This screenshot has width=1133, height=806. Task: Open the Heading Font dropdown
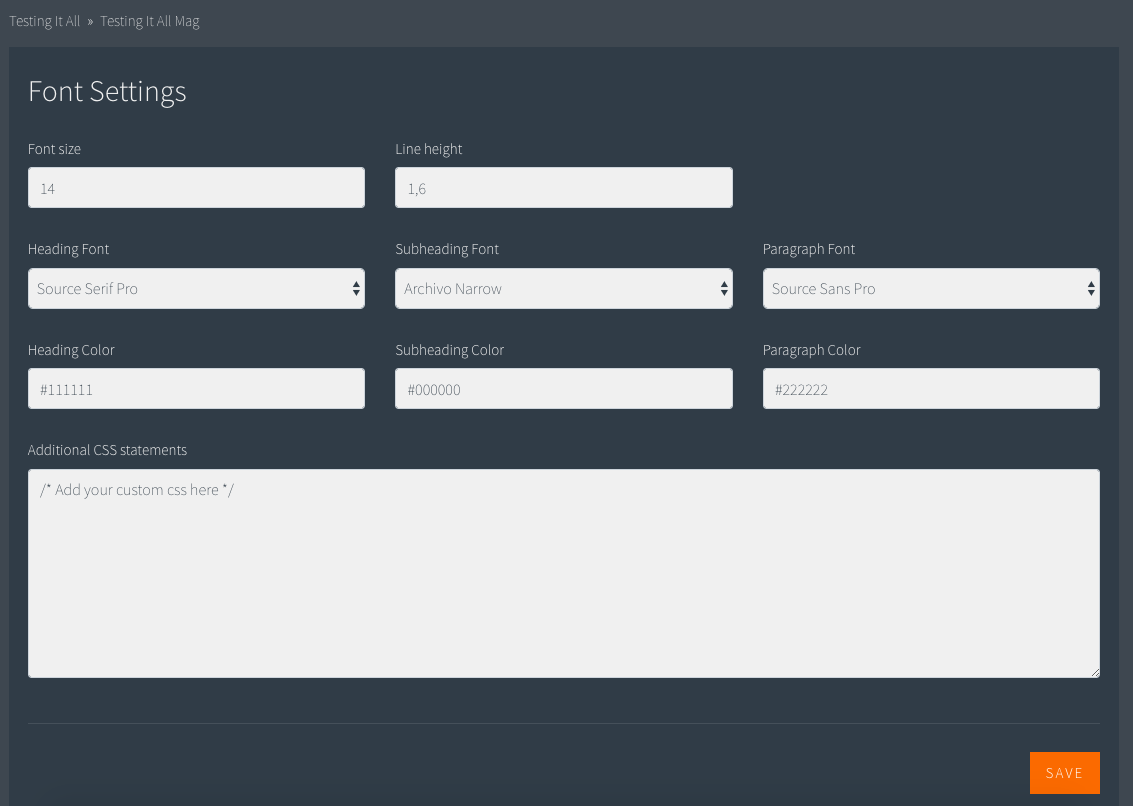[x=197, y=288]
